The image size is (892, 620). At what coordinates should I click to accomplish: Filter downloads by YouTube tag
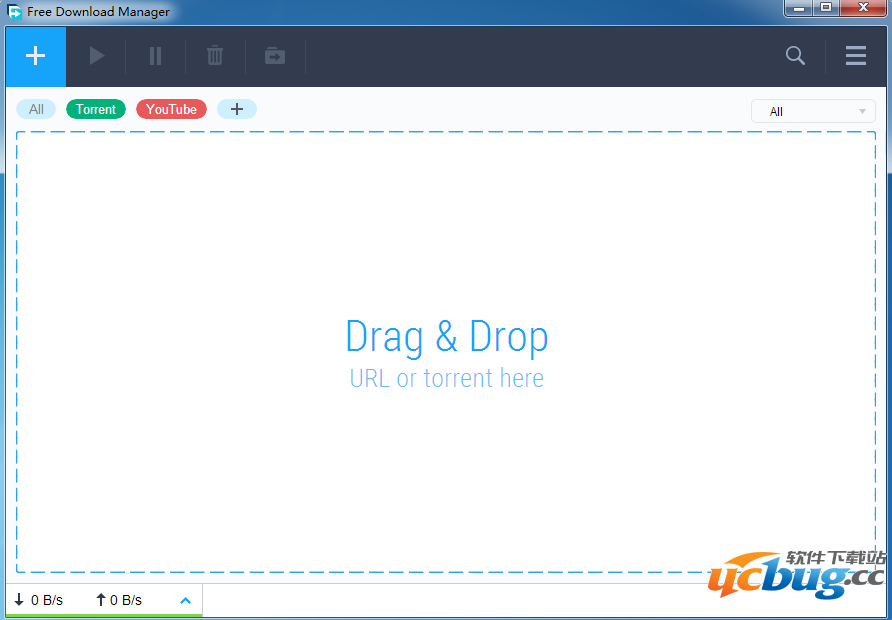pos(171,109)
